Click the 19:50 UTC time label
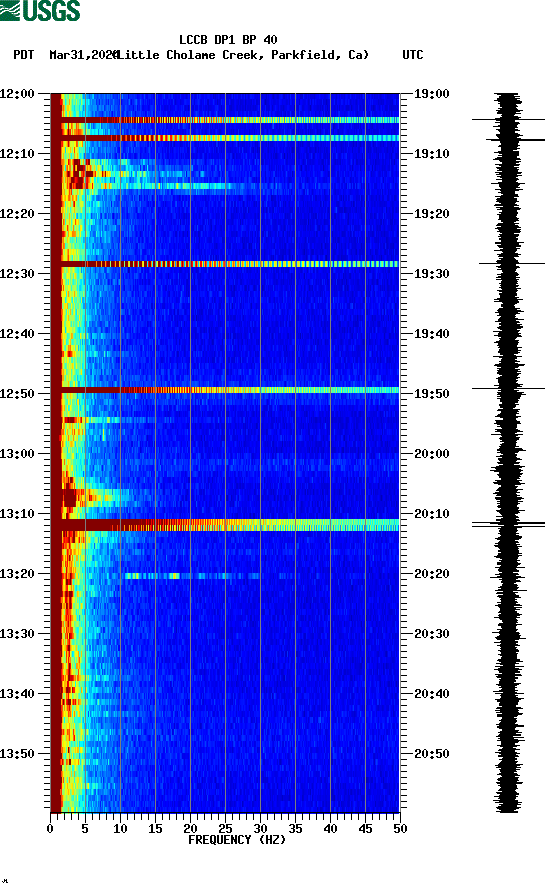The height and width of the screenshot is (892, 552). click(432, 394)
